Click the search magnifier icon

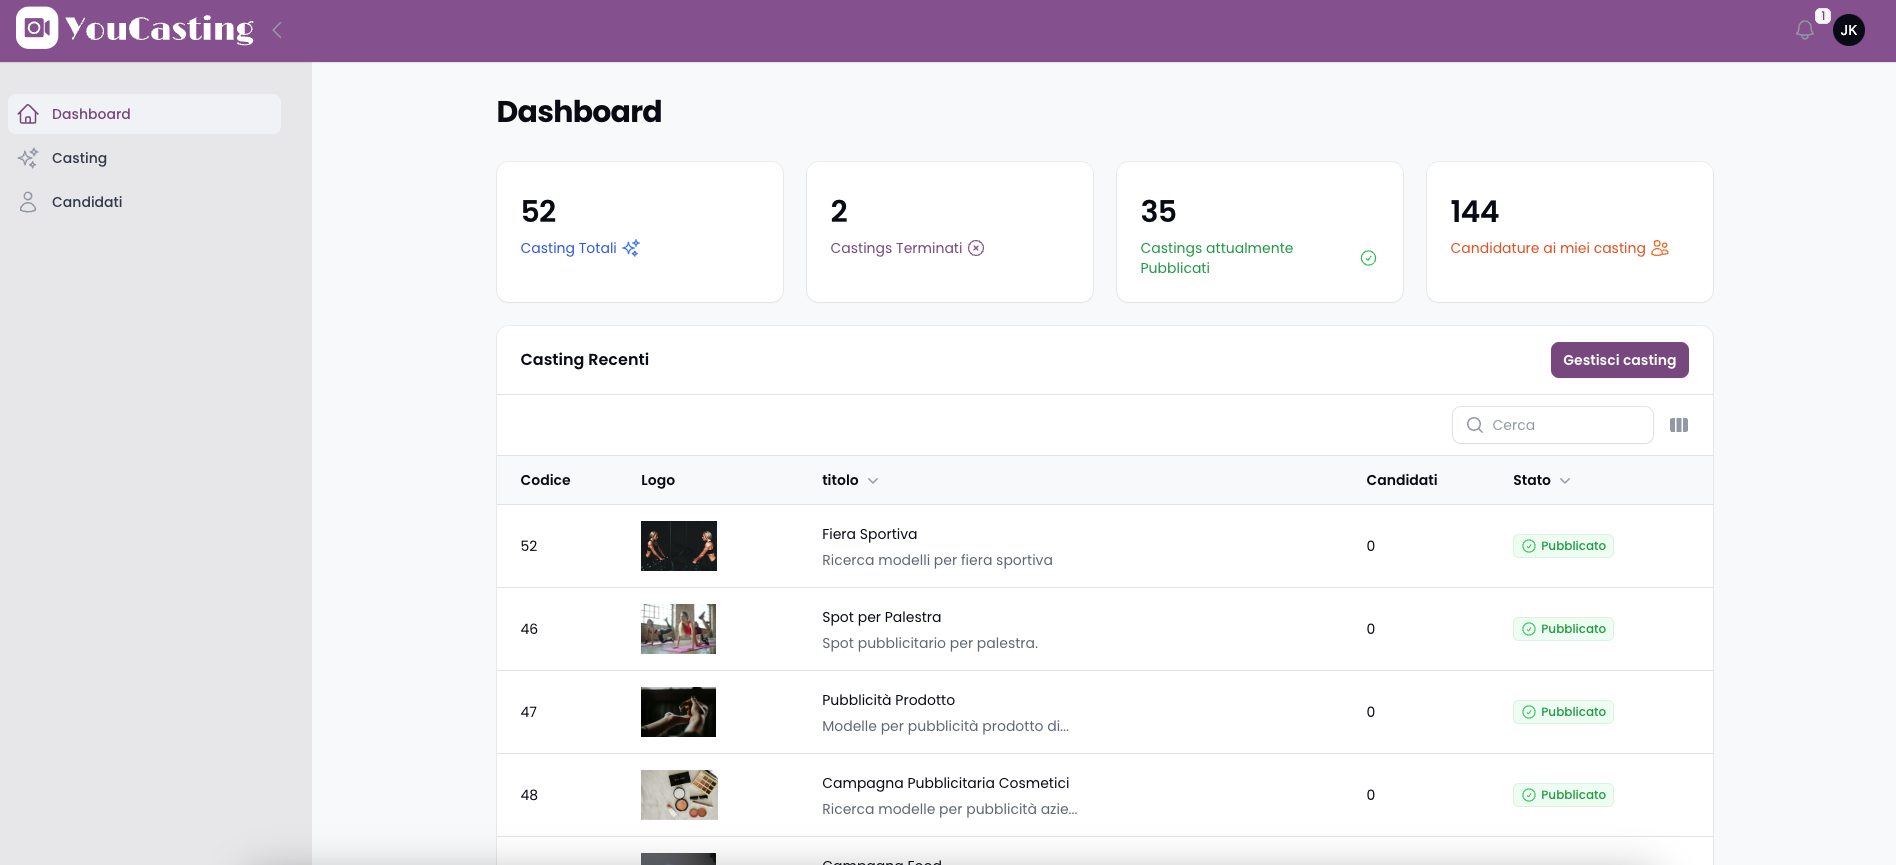click(1475, 425)
